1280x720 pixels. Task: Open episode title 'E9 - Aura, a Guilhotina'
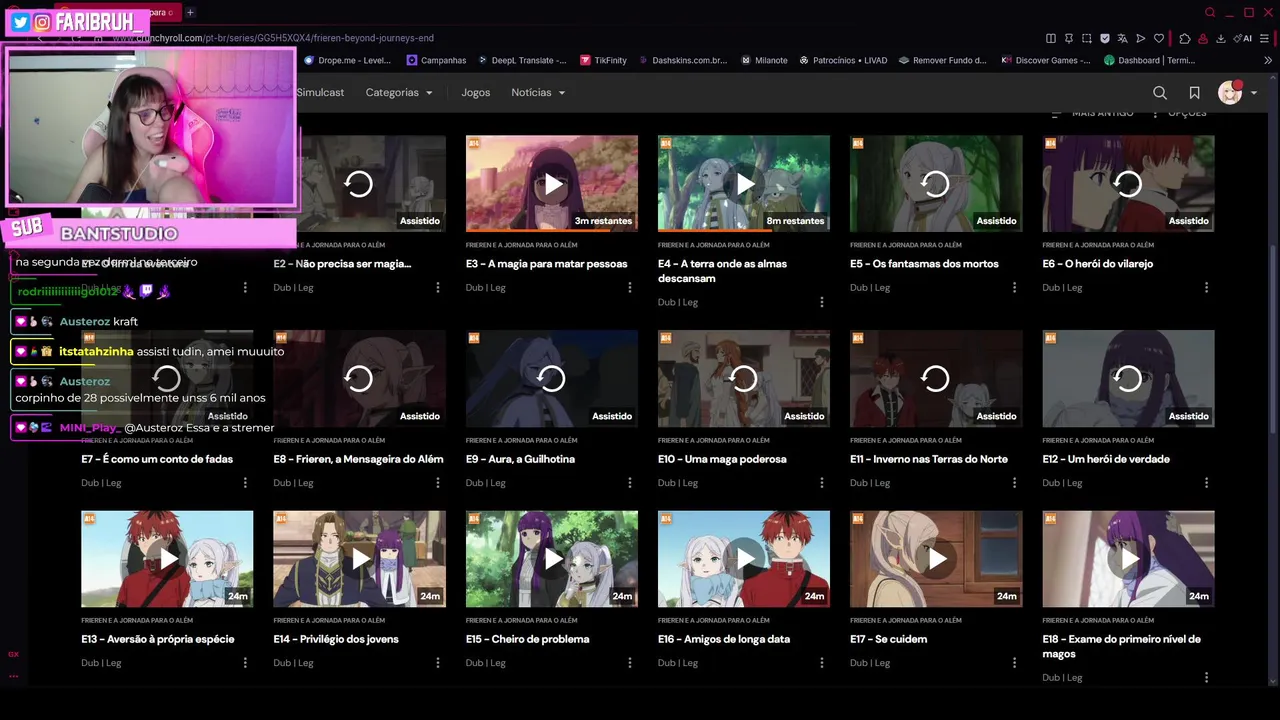click(520, 459)
